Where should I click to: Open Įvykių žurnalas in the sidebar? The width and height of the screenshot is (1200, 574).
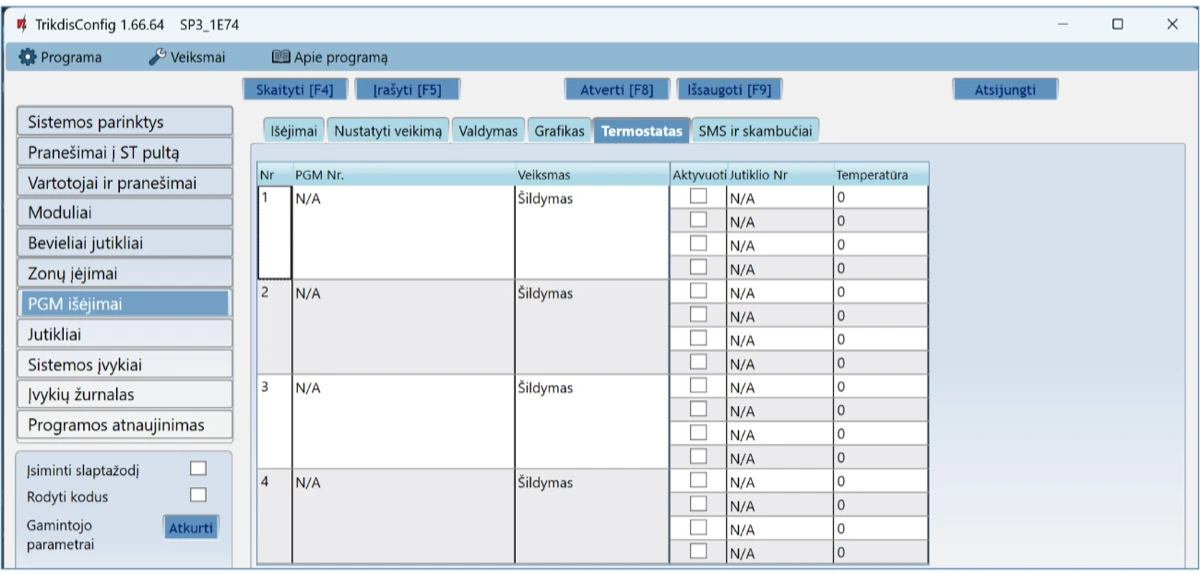[124, 394]
